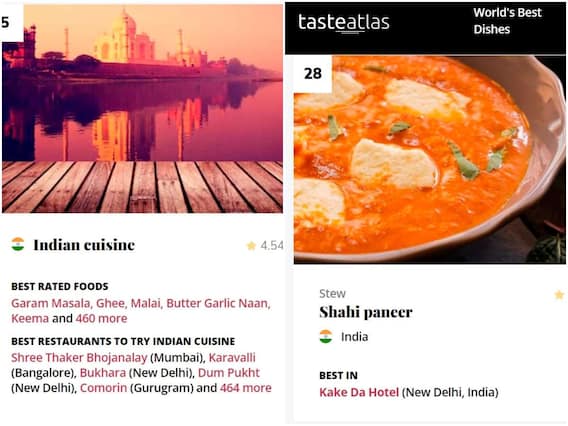Open Shree Thaker Bhojanalay restaurant link

(x=79, y=358)
